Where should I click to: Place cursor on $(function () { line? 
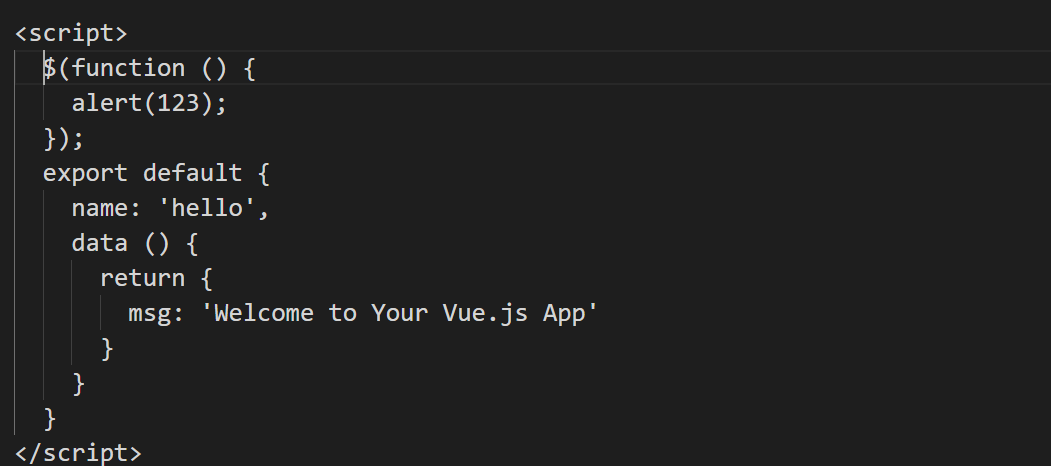(x=149, y=68)
